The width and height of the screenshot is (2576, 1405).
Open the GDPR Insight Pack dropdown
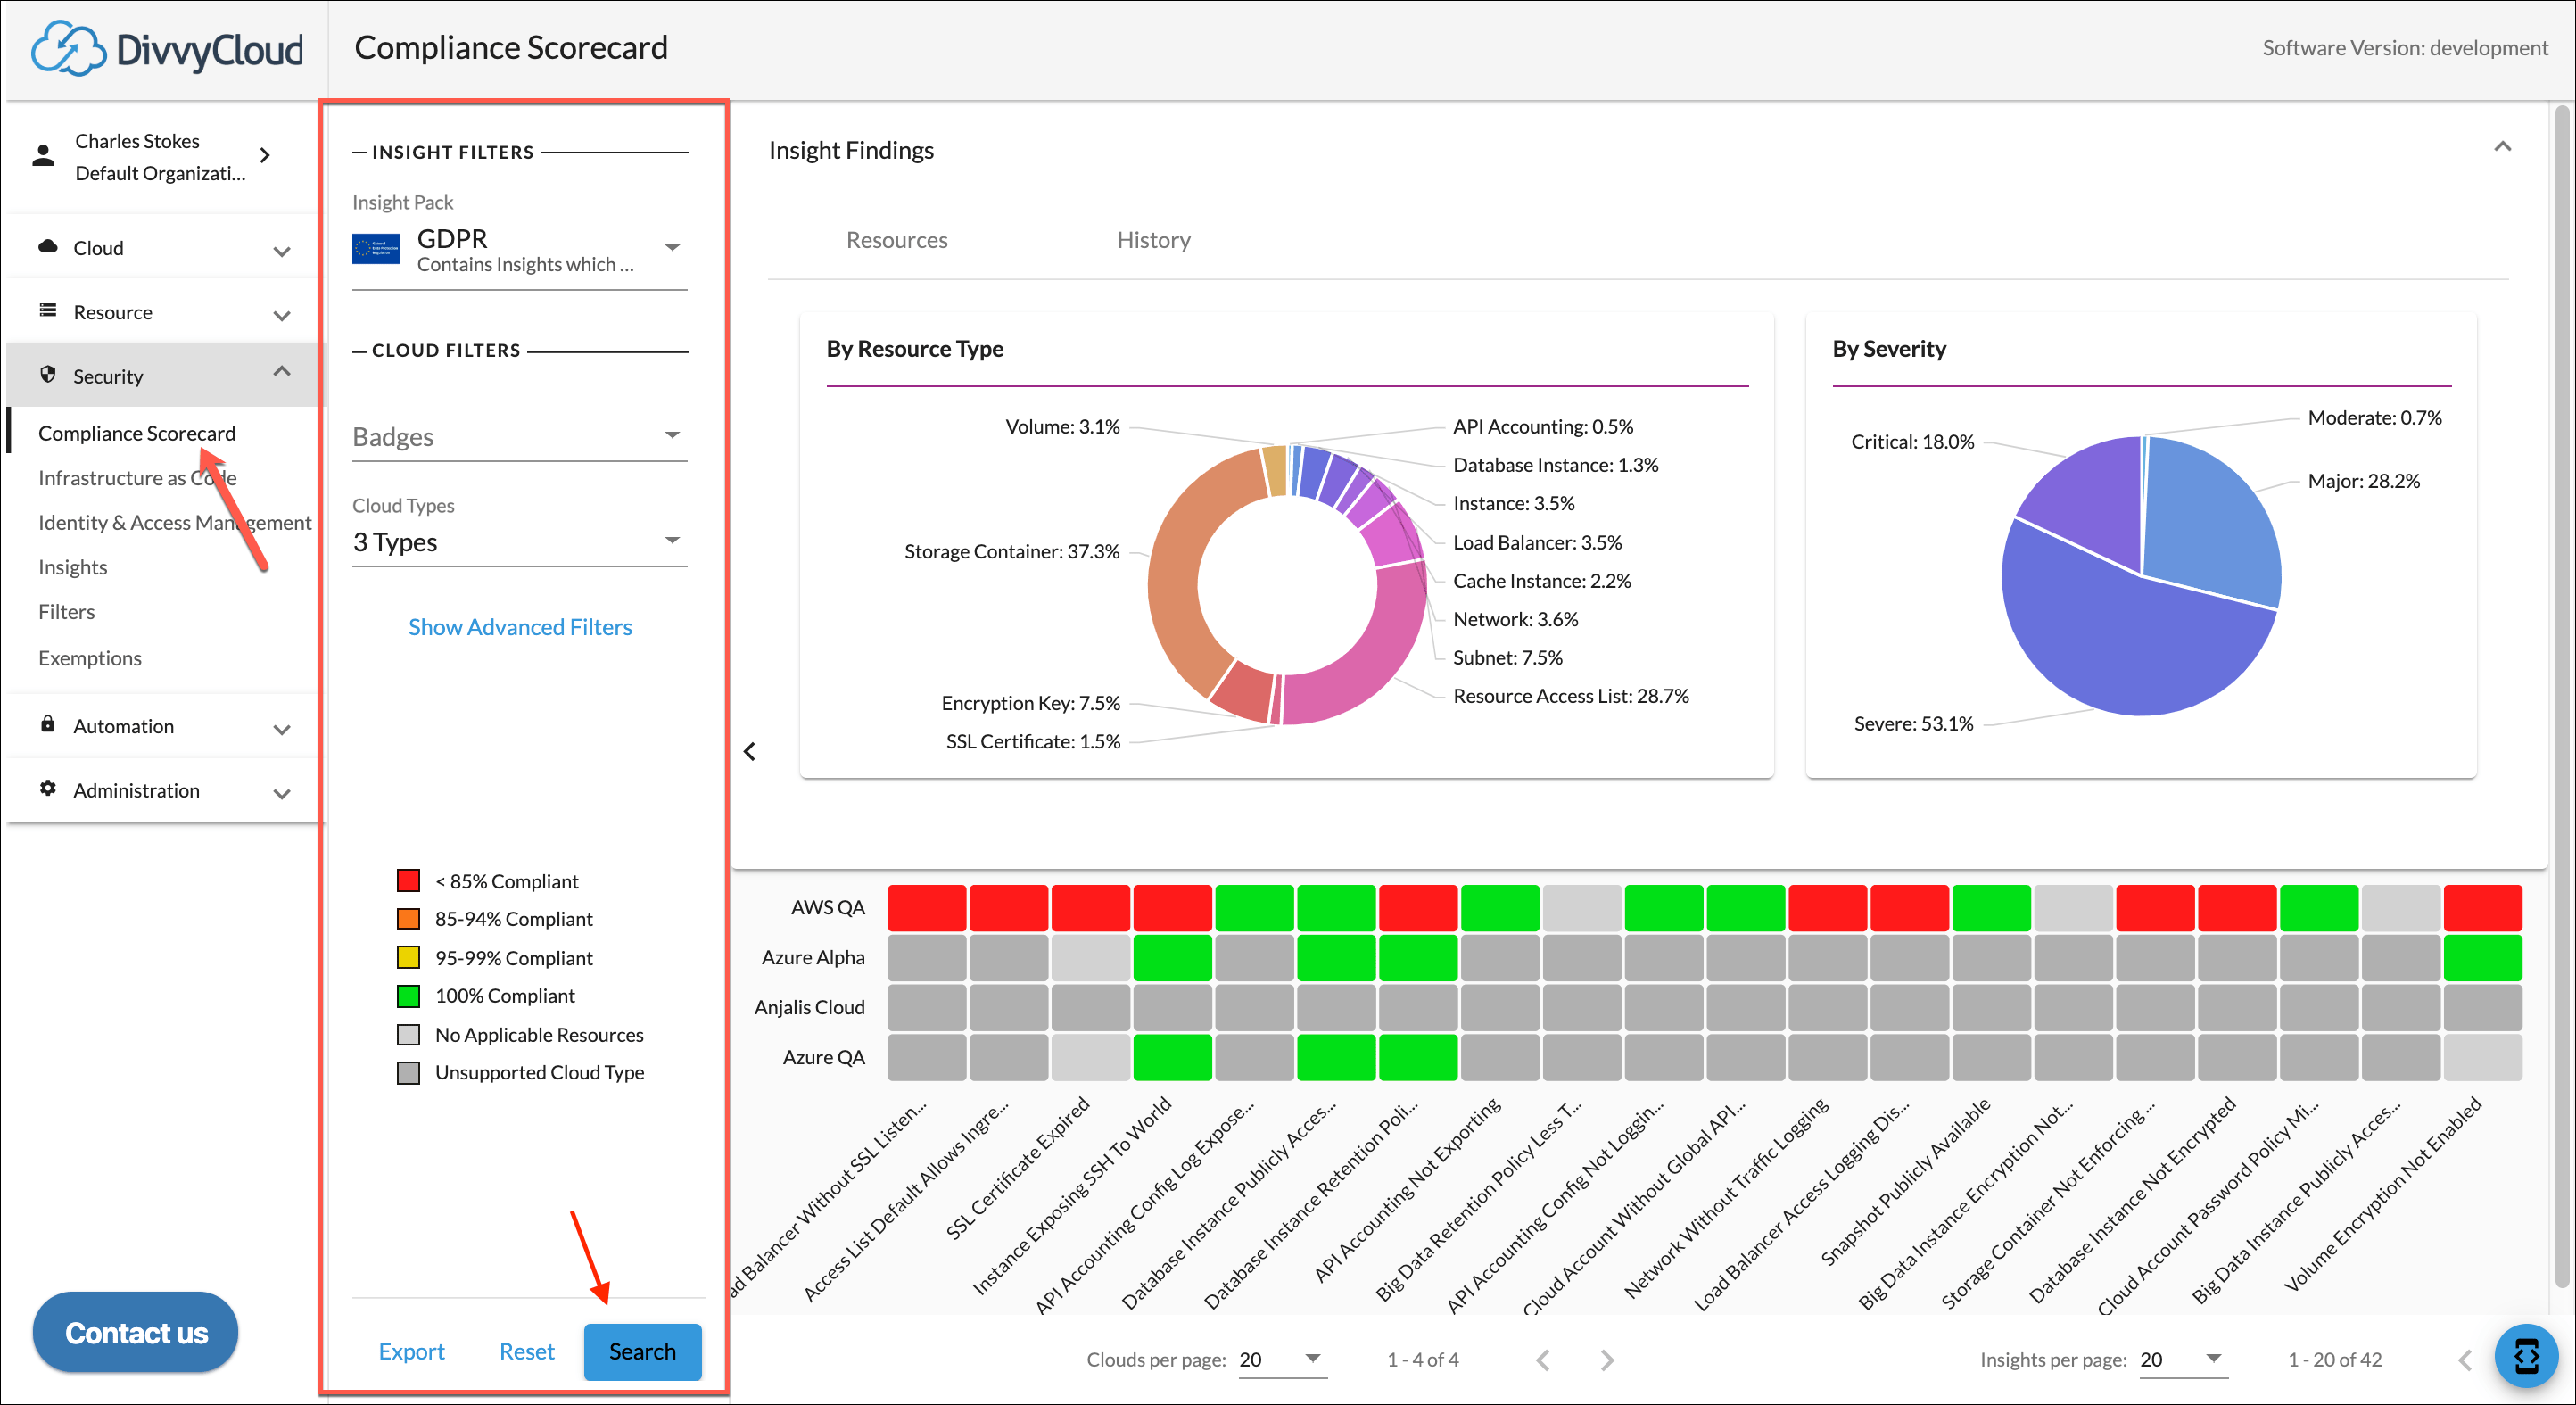click(673, 246)
